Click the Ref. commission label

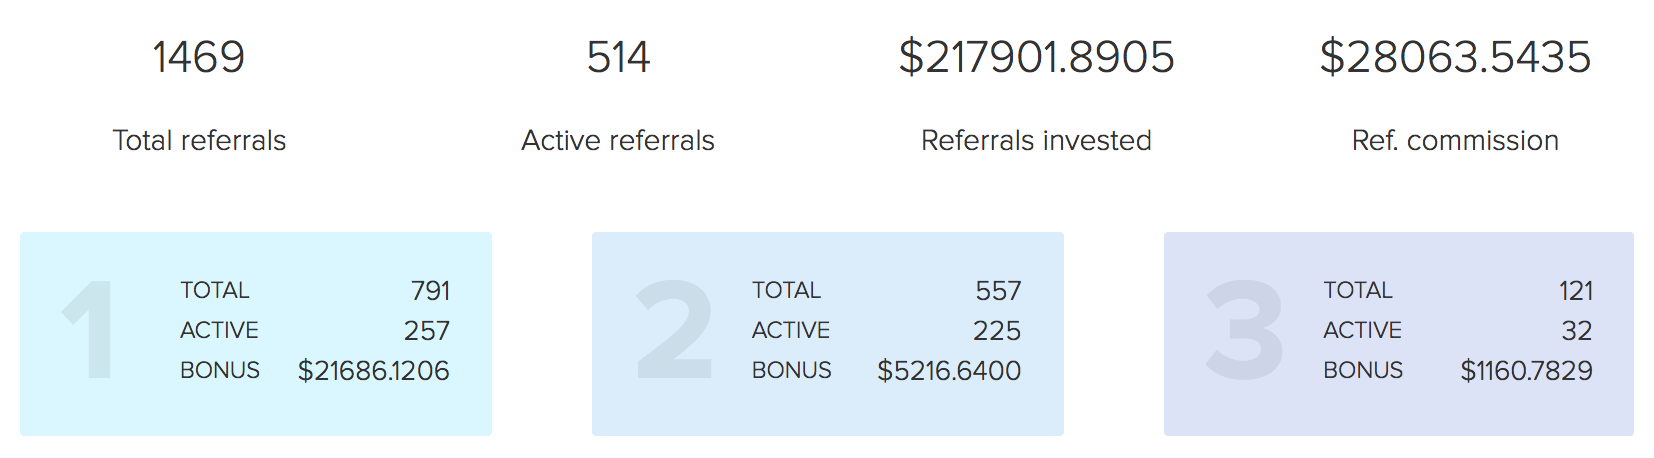pos(1455,141)
